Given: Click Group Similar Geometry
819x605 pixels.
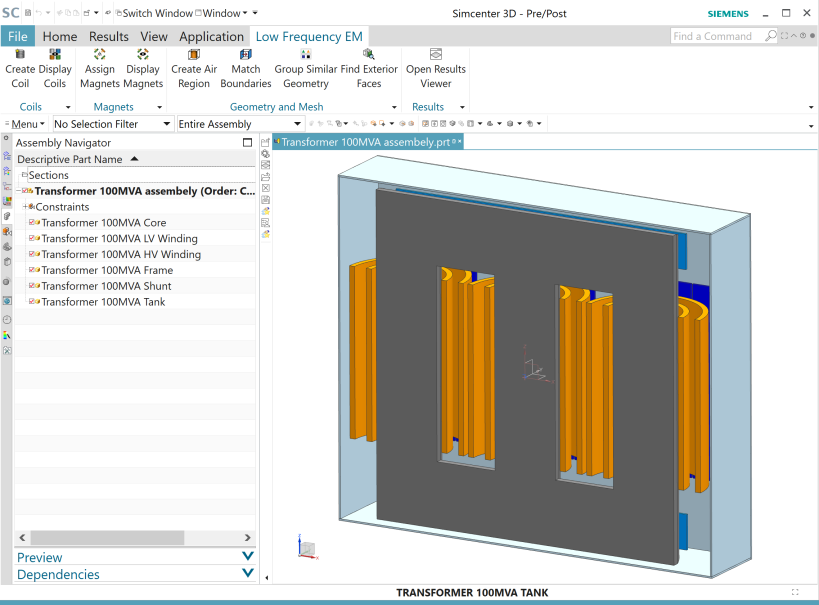Looking at the screenshot, I should [x=306, y=69].
